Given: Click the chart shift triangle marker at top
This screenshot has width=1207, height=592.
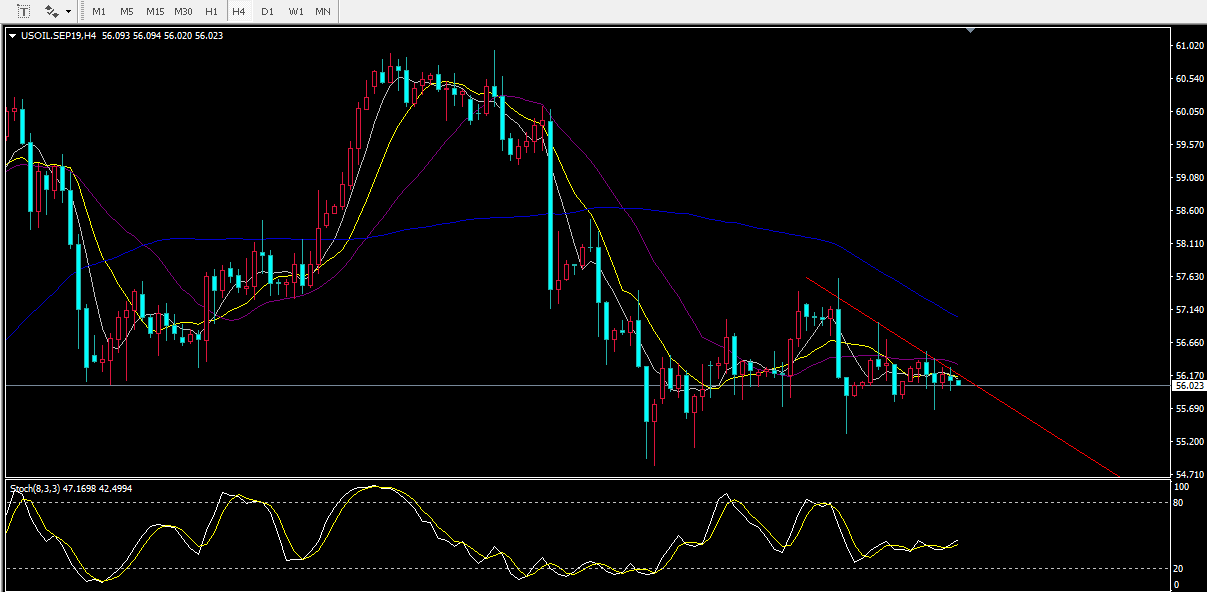Looking at the screenshot, I should [968, 32].
